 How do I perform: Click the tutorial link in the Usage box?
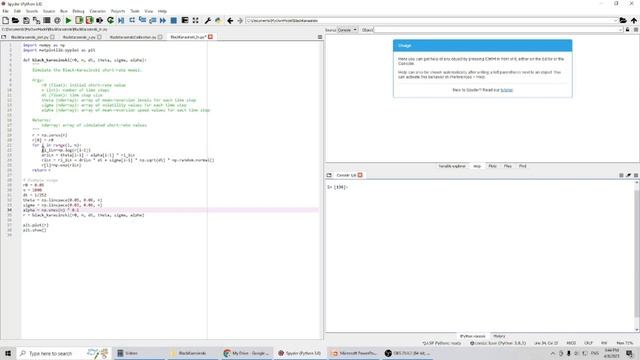click(x=506, y=90)
